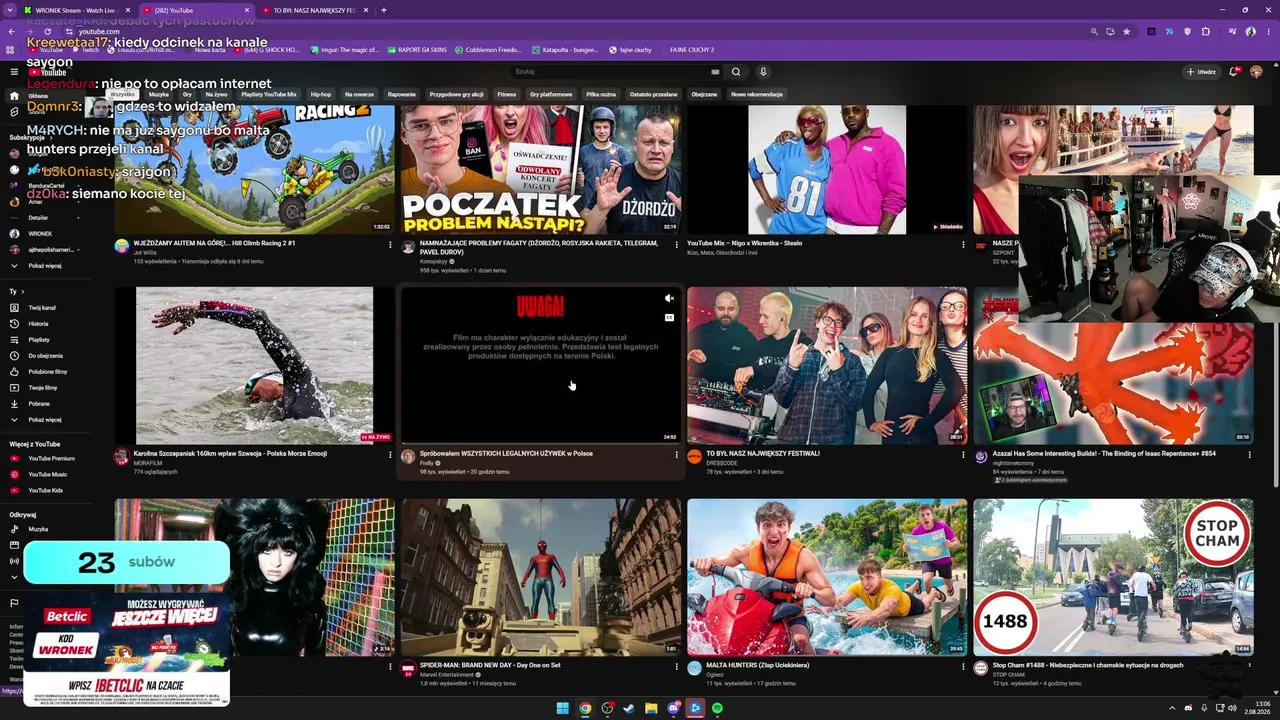Image resolution: width=1280 pixels, height=720 pixels.
Task: Open the new browser tab button
Action: 384,10
